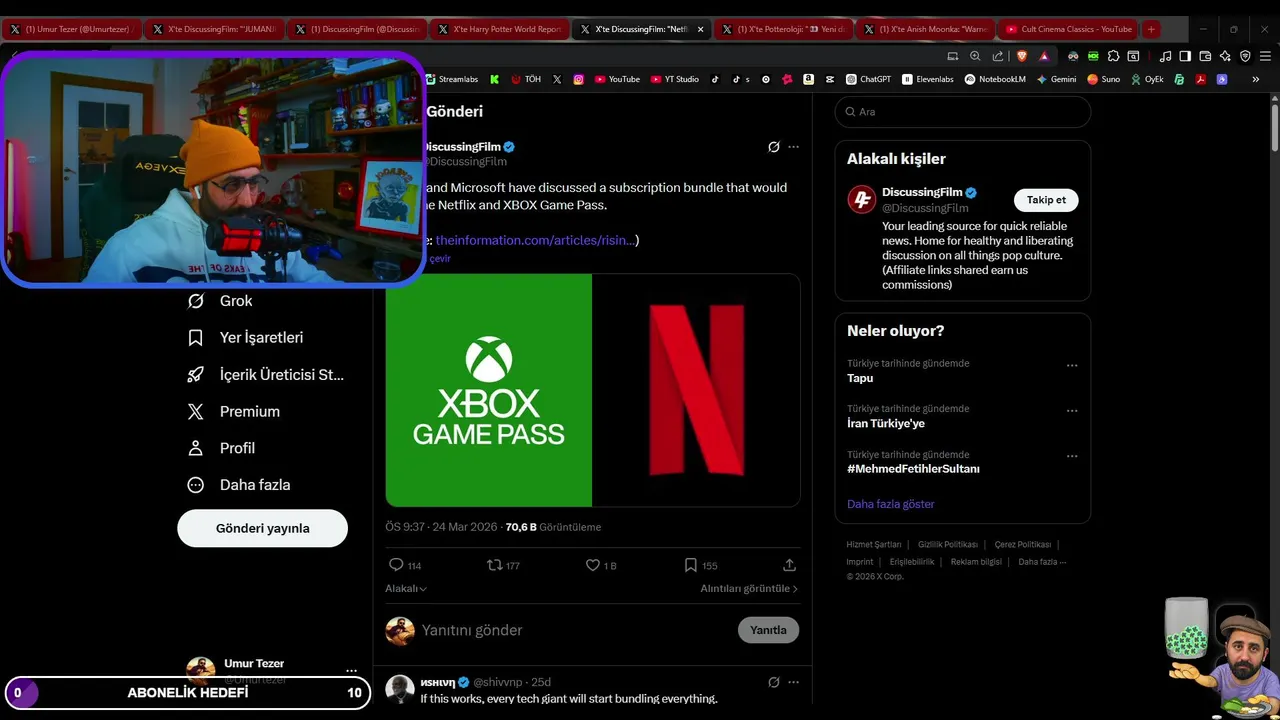Open Grok from the sidebar
The width and height of the screenshot is (1280, 720).
(220, 301)
